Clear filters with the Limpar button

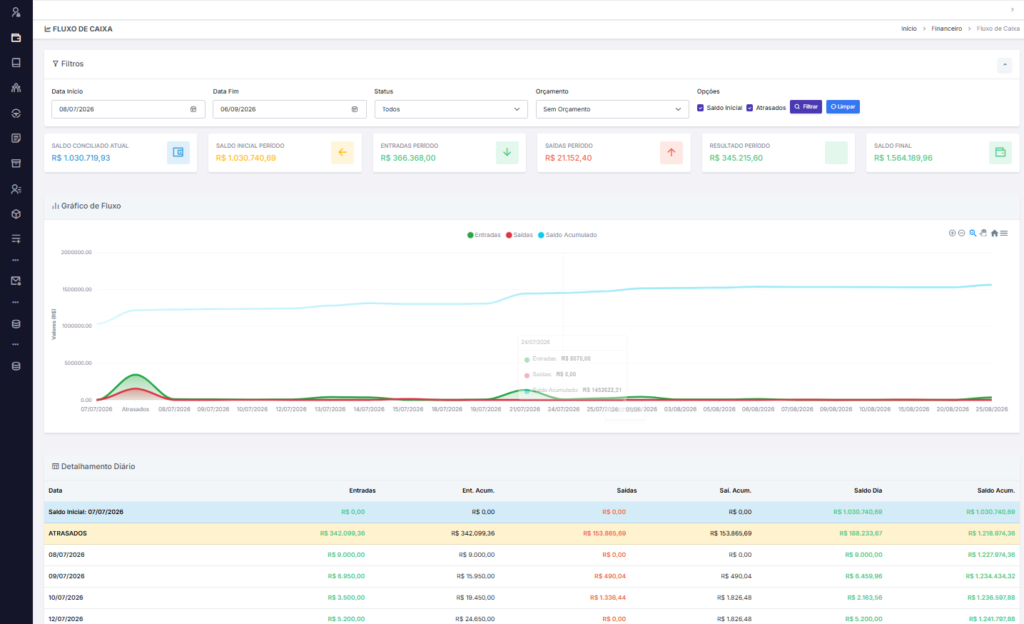click(x=842, y=106)
